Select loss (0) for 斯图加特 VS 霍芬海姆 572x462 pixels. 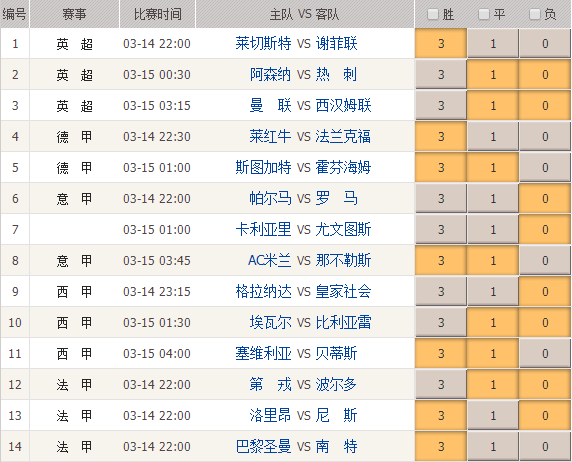[x=545, y=168]
